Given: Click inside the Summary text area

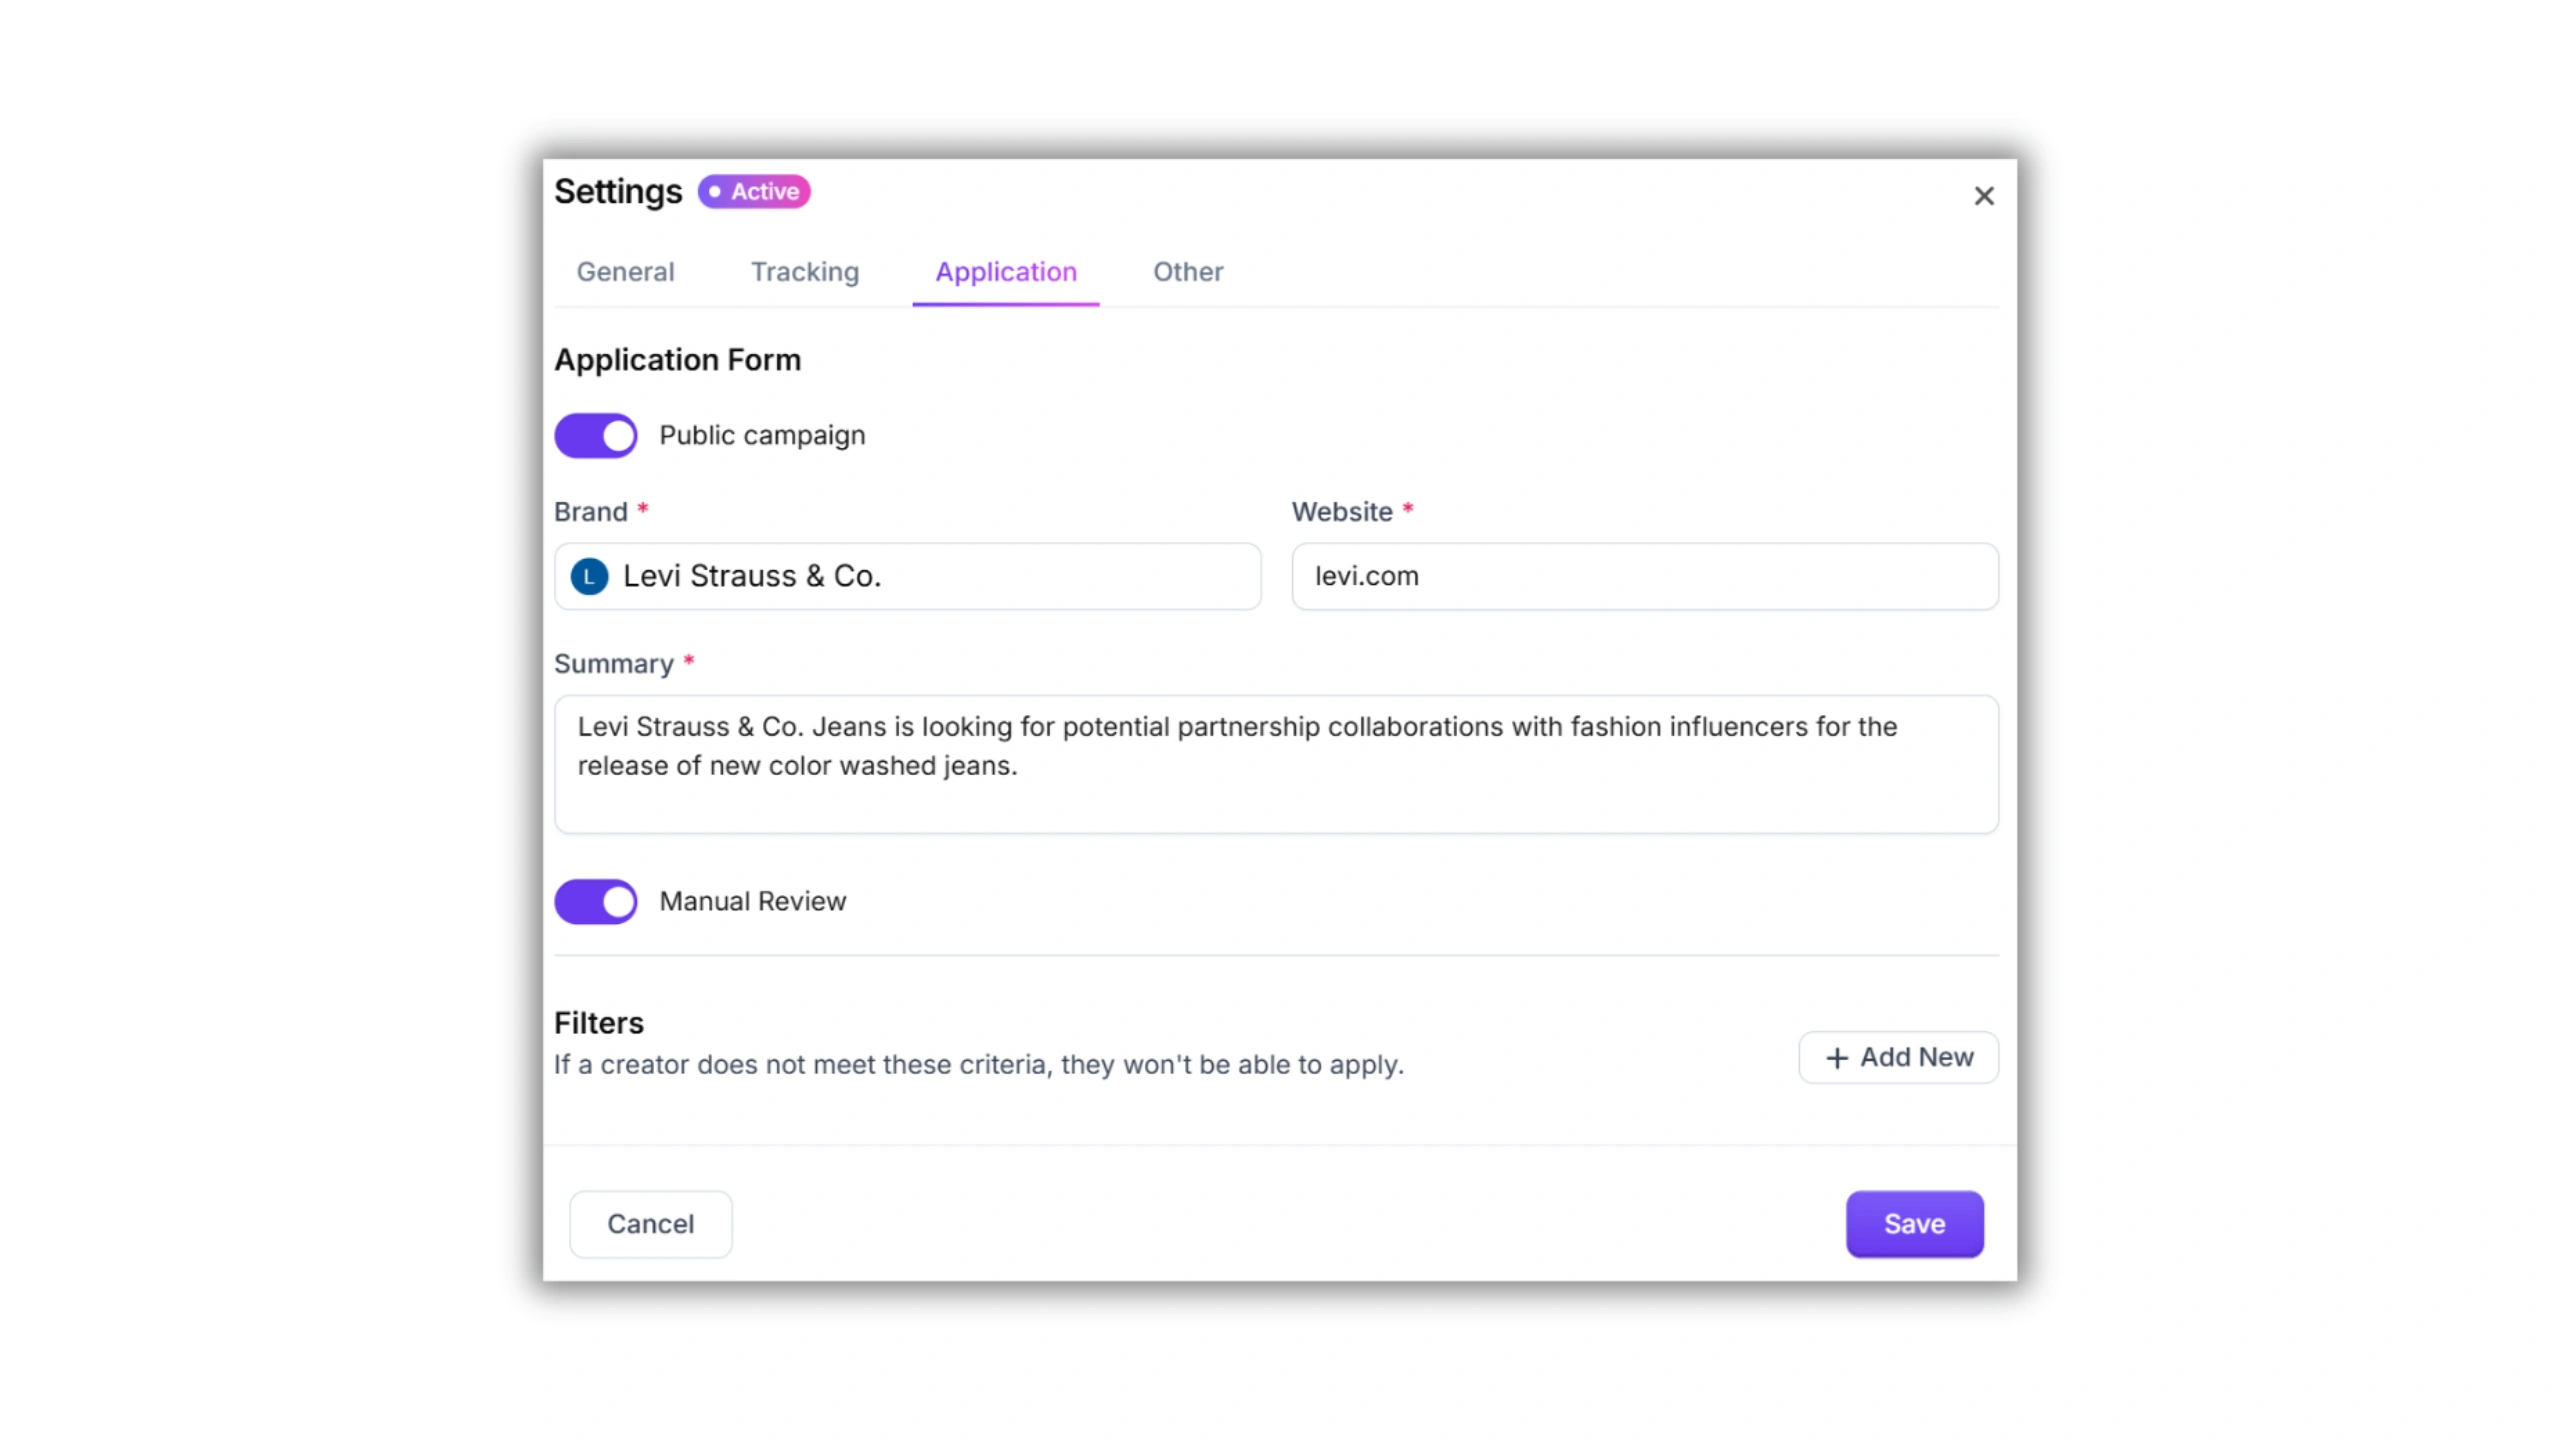Looking at the screenshot, I should [x=1275, y=764].
